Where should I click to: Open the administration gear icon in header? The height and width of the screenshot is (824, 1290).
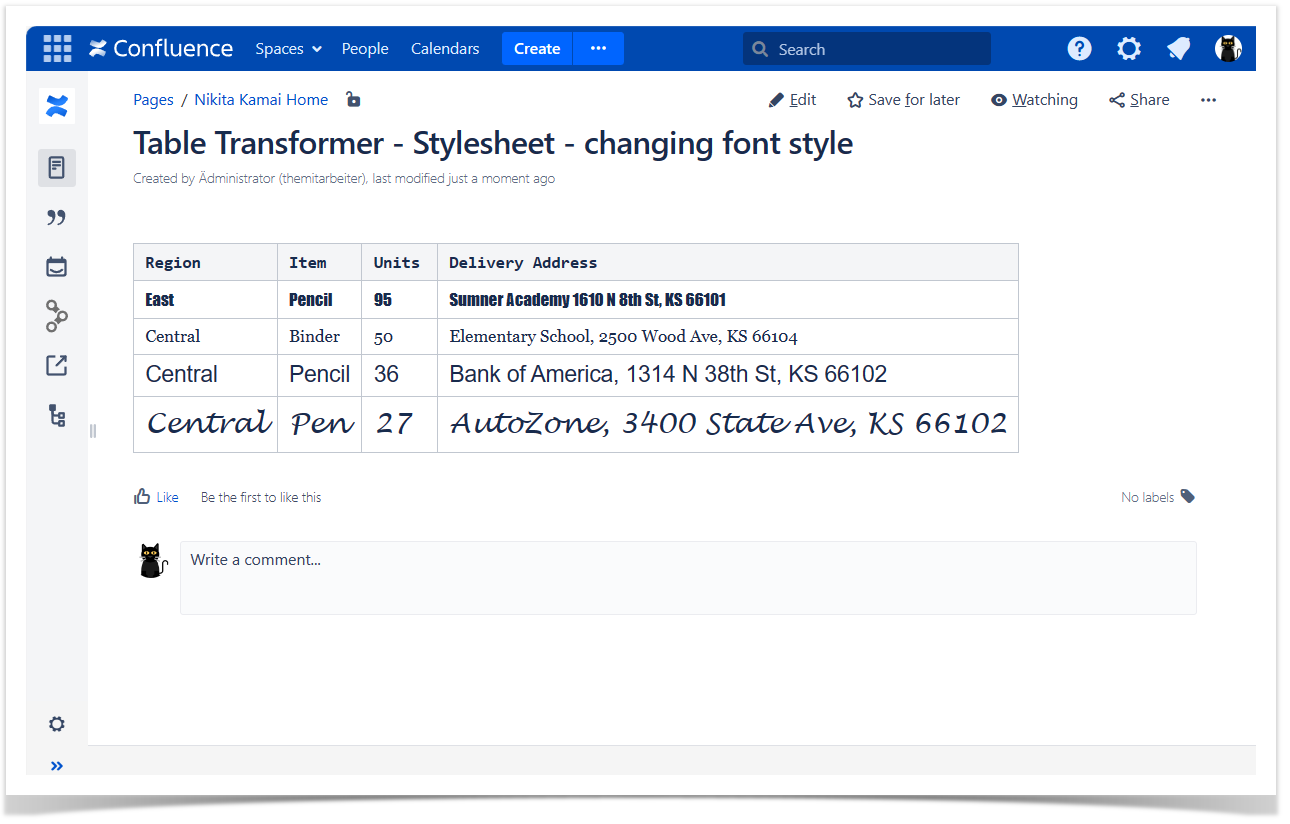1129,48
